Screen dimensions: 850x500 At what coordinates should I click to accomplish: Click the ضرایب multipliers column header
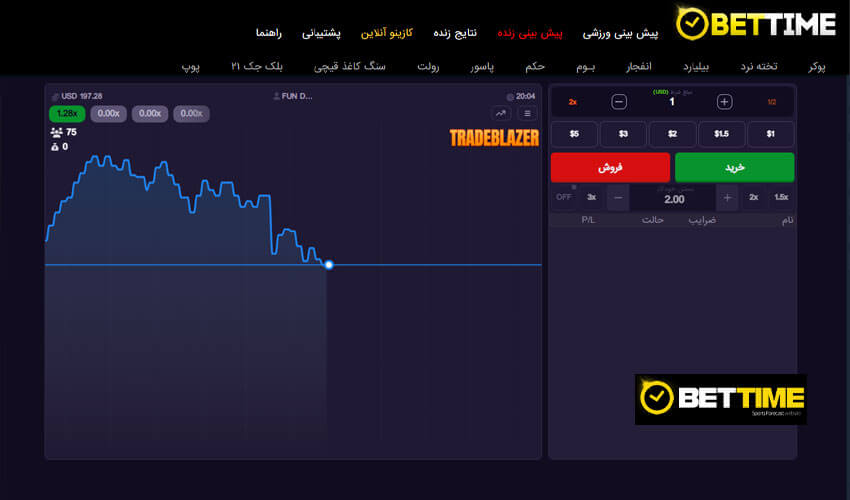tap(702, 220)
